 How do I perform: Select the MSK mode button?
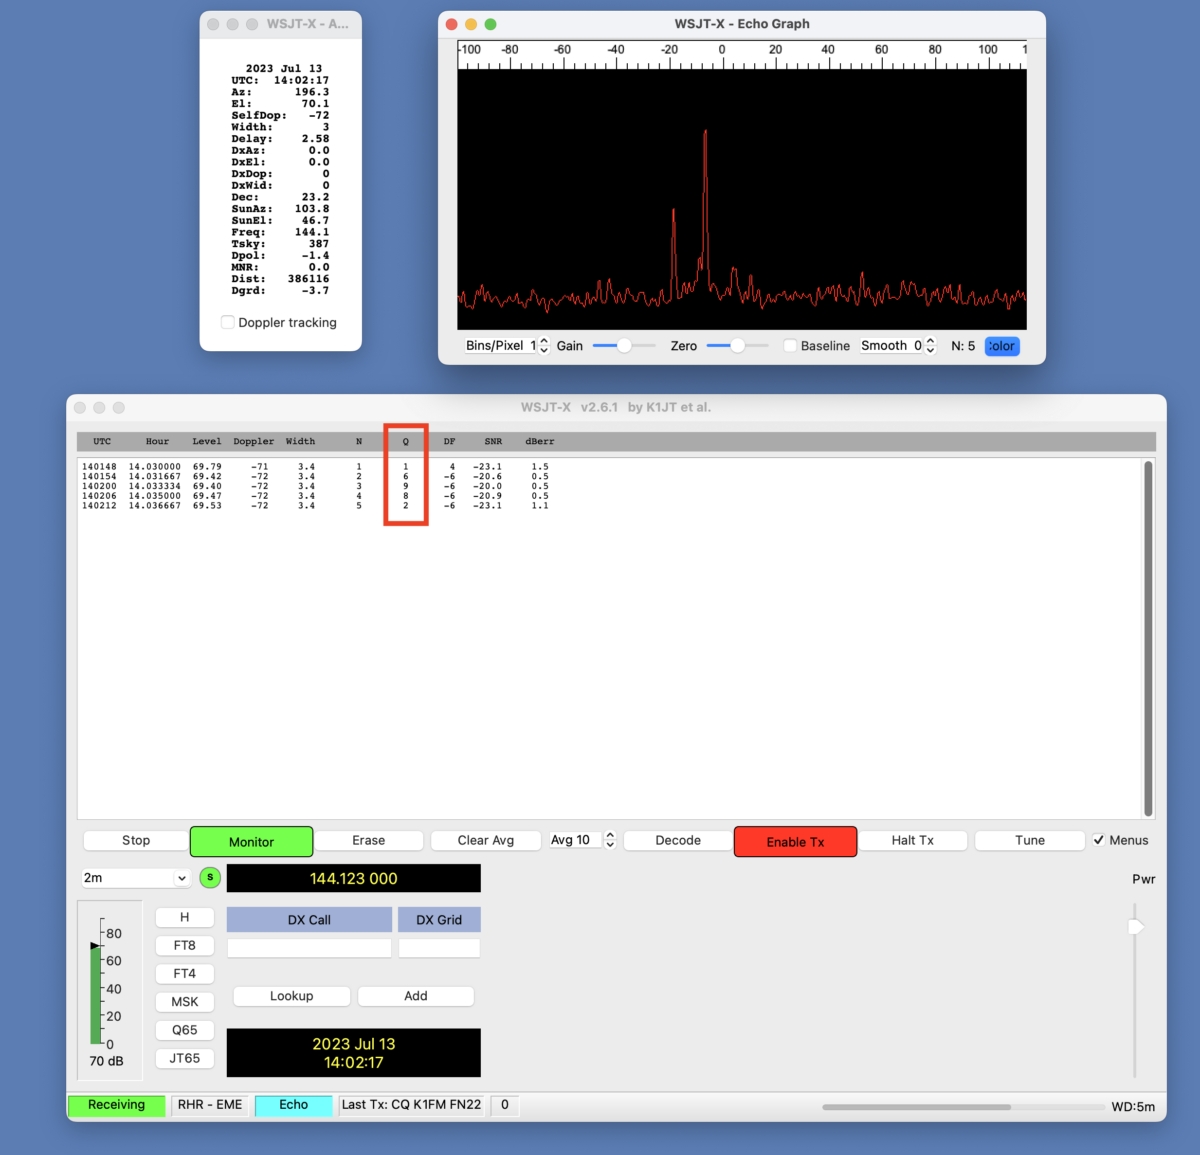[x=184, y=1001]
